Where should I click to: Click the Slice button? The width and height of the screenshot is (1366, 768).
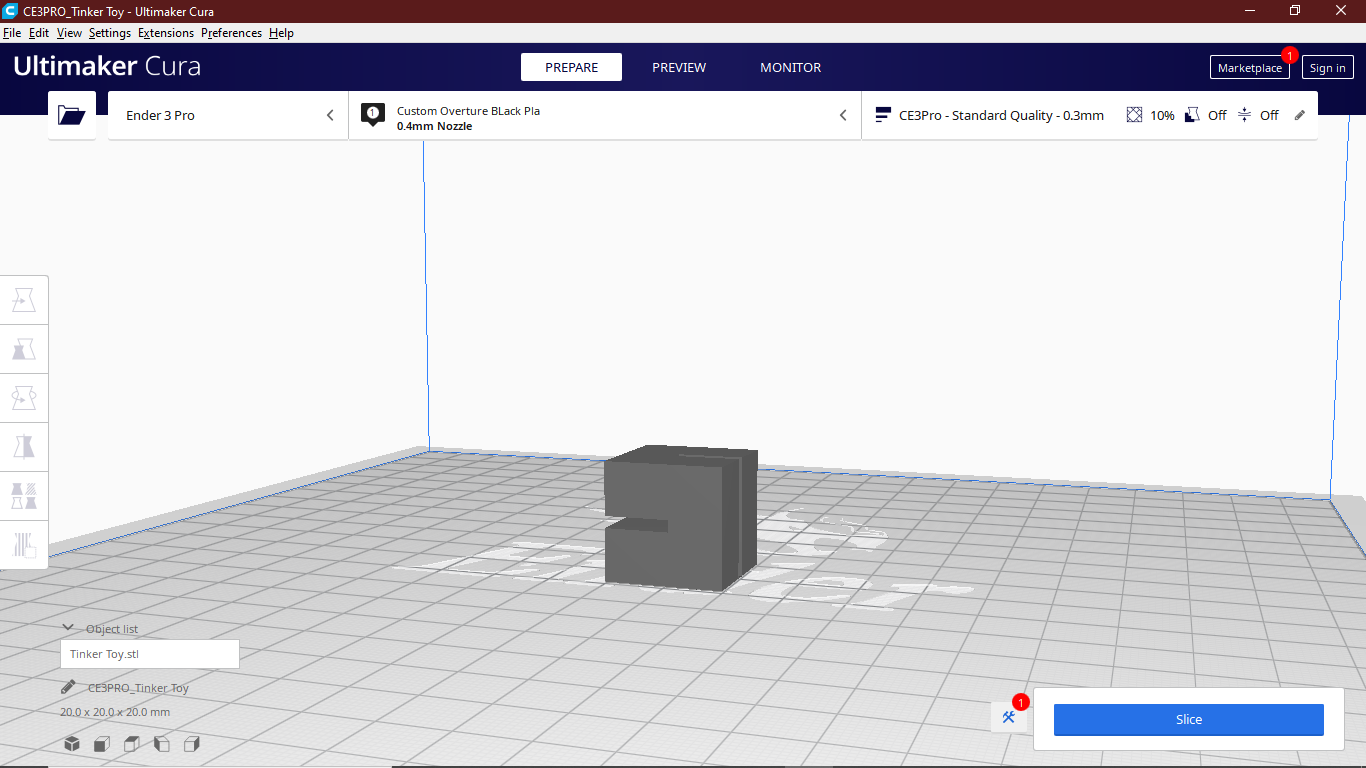1188,719
